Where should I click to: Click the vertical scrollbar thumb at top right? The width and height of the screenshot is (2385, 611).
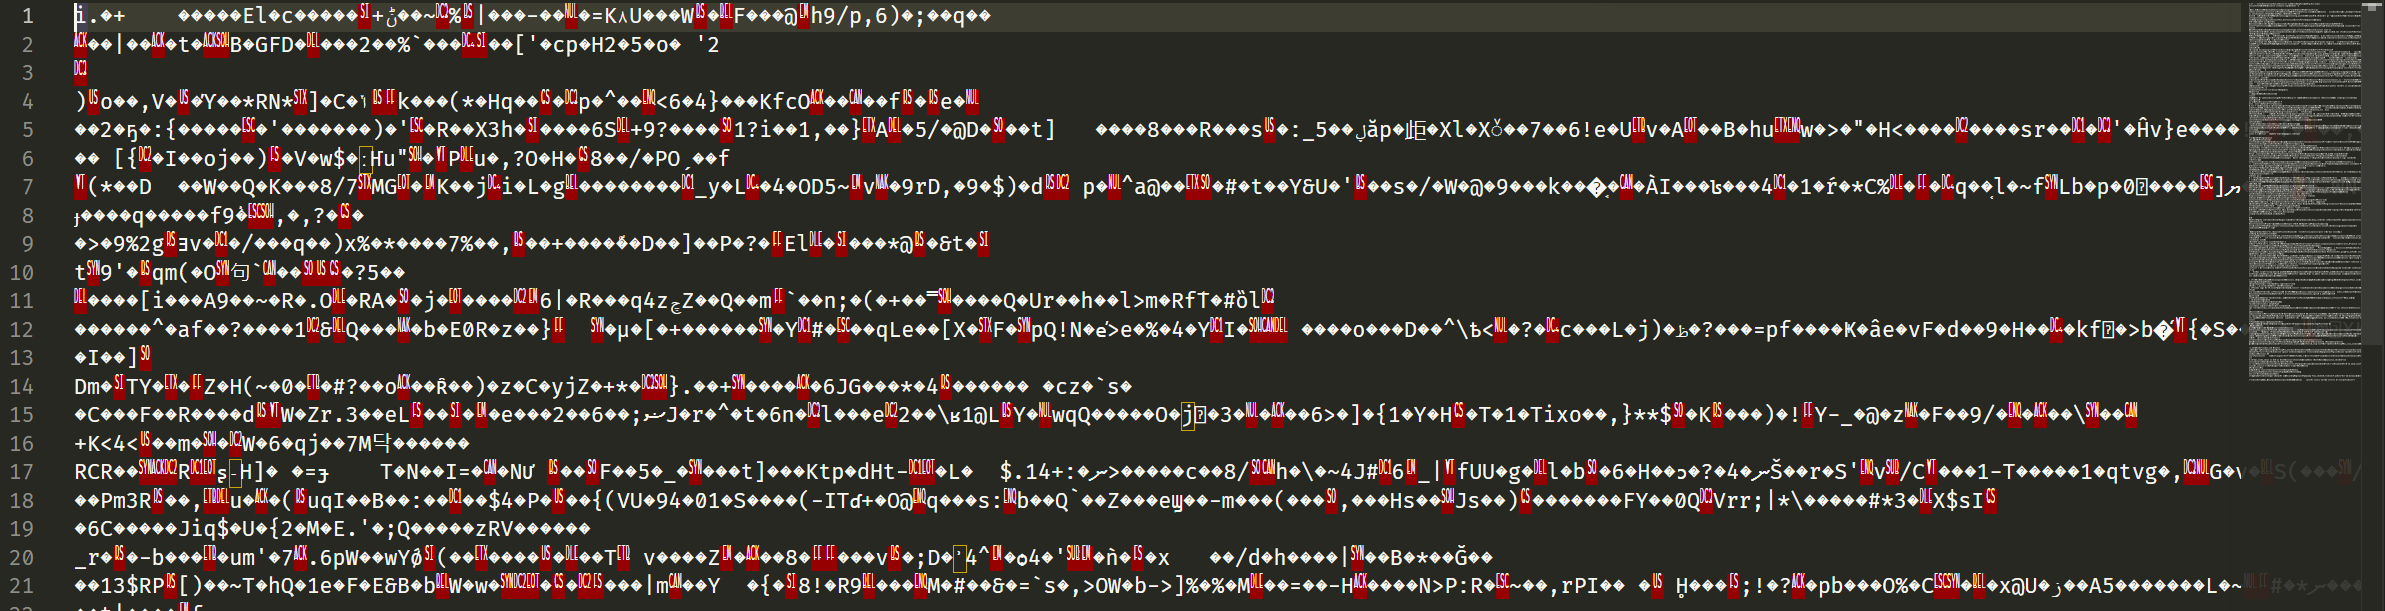[x=2374, y=8]
